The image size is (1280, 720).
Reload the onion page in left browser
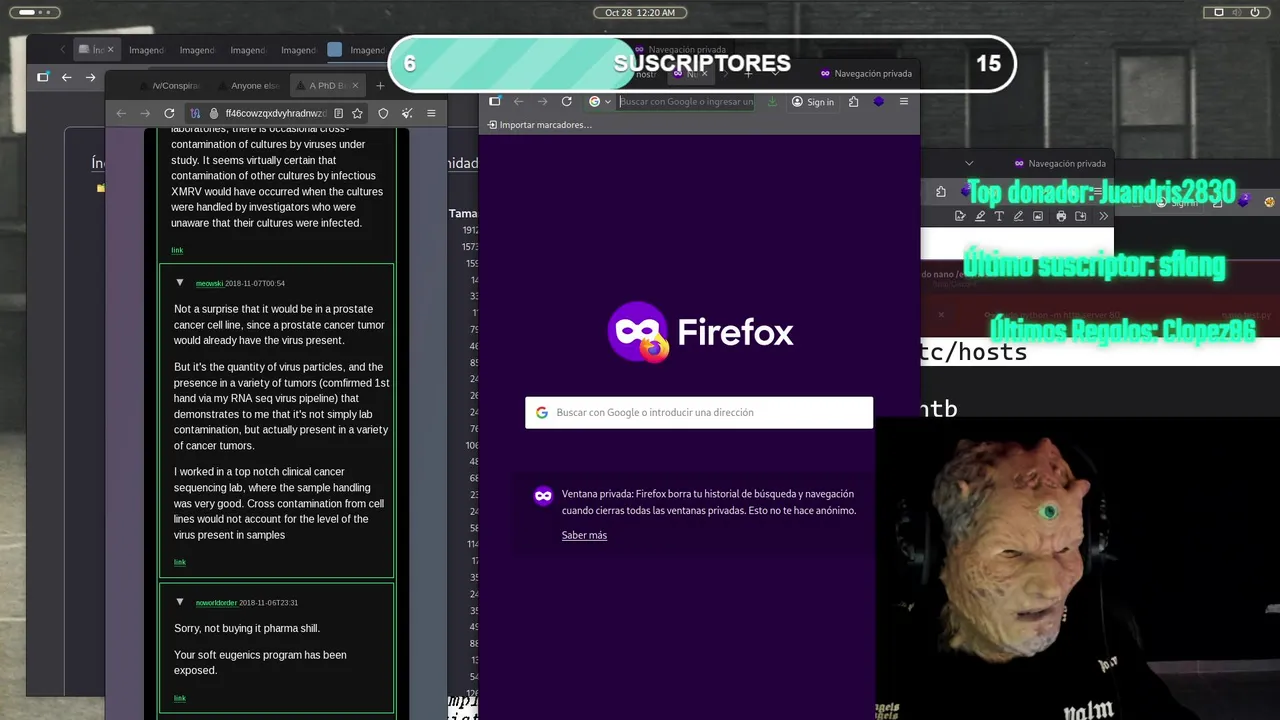(x=169, y=113)
